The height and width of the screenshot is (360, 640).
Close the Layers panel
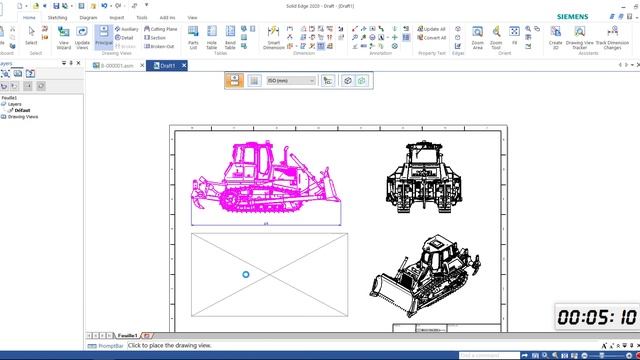78,63
